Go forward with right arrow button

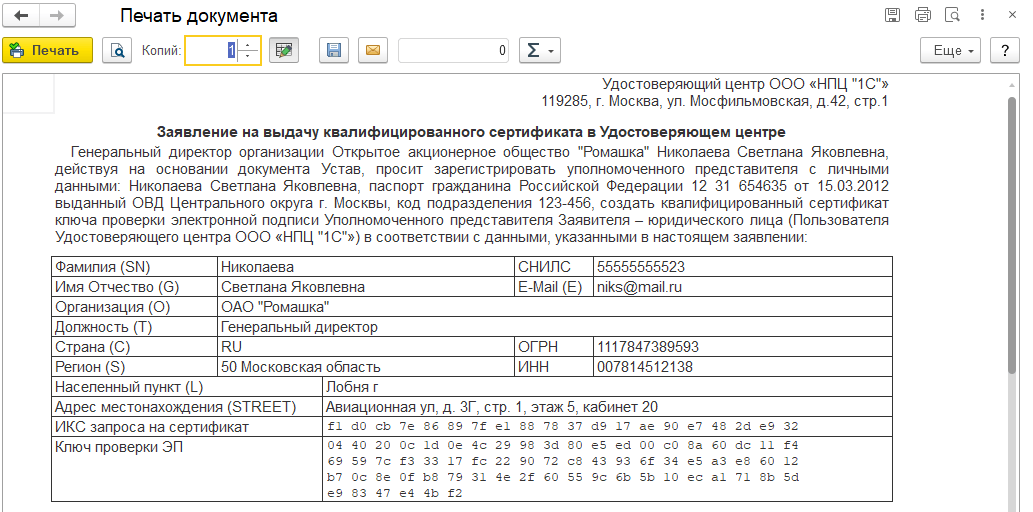pyautogui.click(x=57, y=16)
